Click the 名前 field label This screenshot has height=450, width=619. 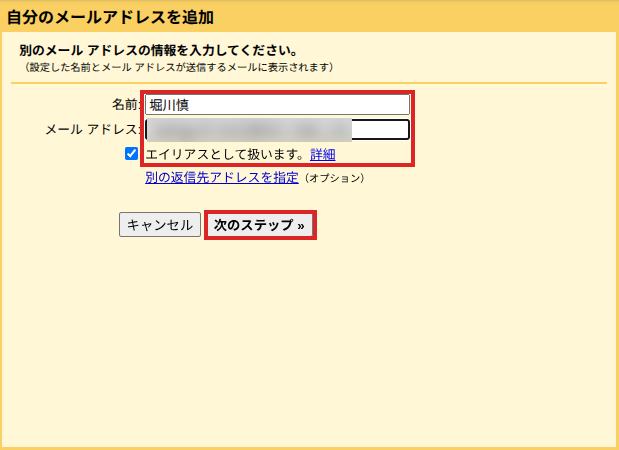click(126, 105)
